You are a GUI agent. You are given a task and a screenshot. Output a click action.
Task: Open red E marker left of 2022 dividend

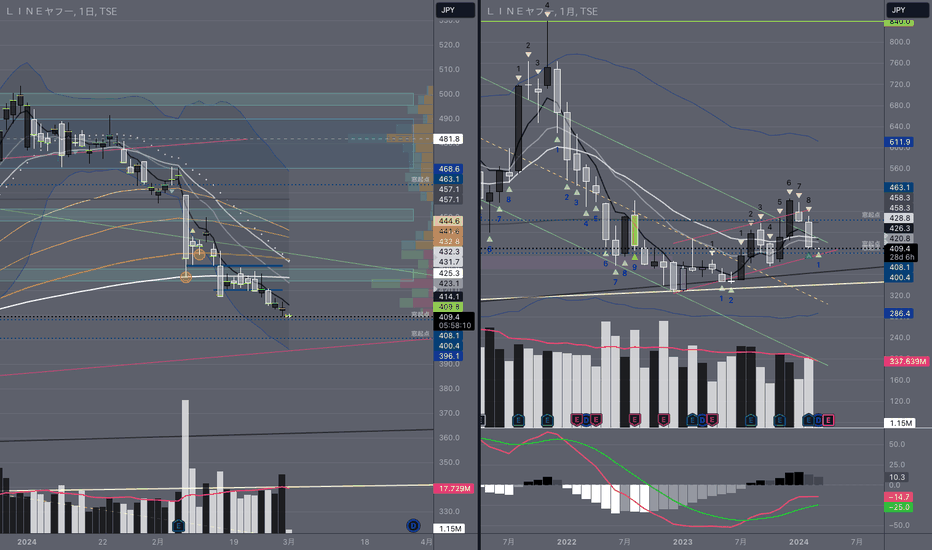point(576,420)
